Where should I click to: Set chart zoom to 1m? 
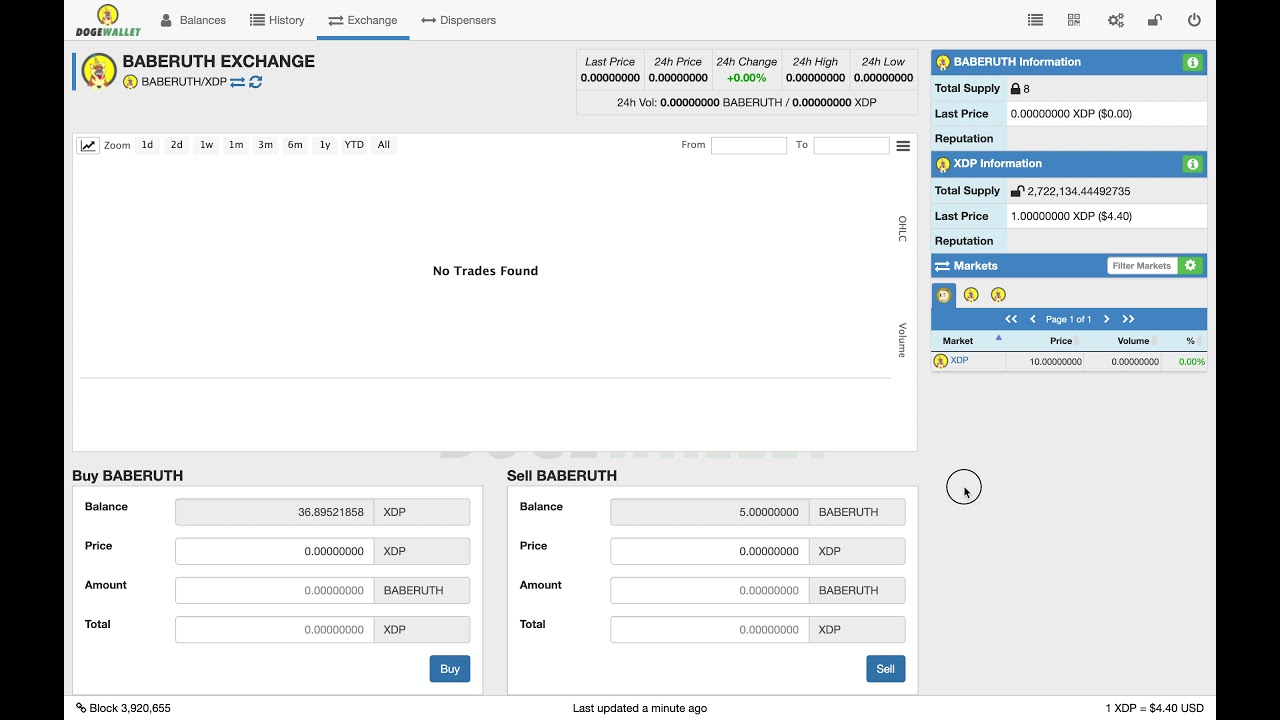point(236,145)
